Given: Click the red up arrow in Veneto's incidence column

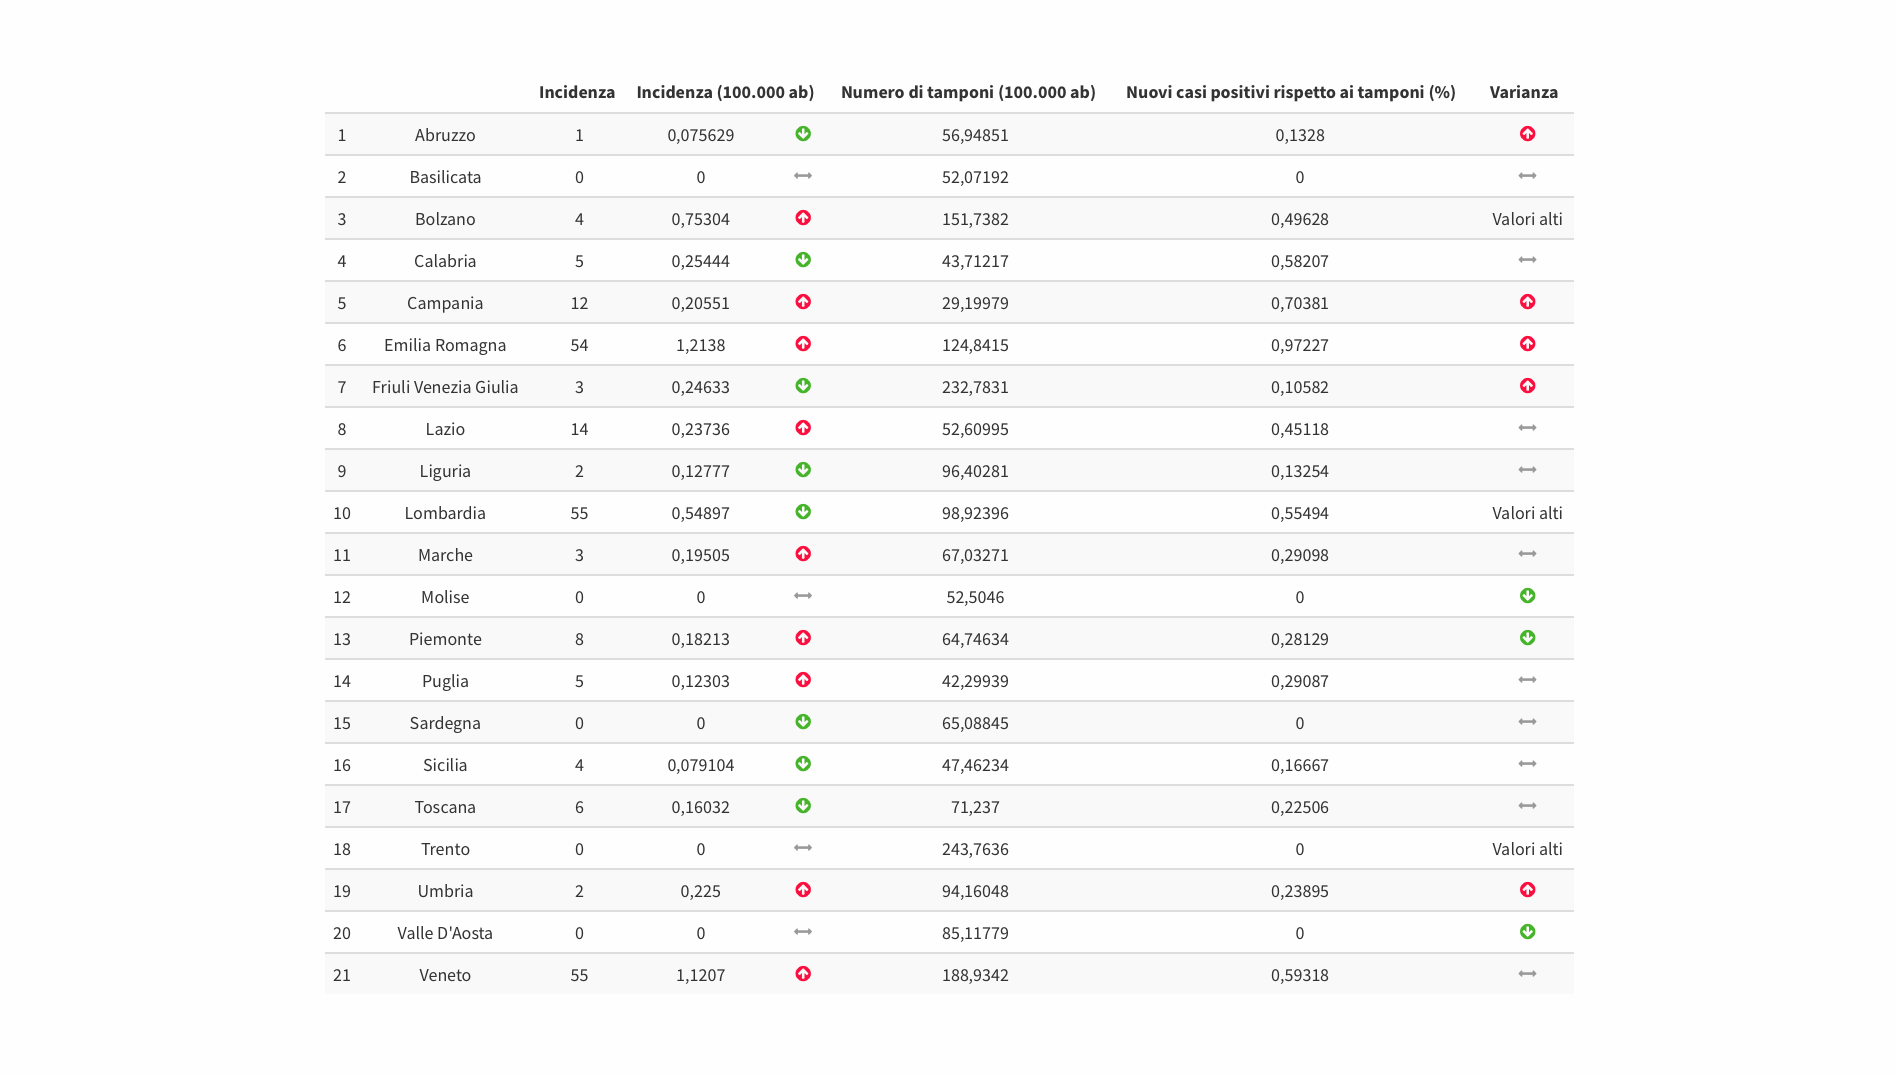Looking at the screenshot, I should pyautogui.click(x=802, y=974).
